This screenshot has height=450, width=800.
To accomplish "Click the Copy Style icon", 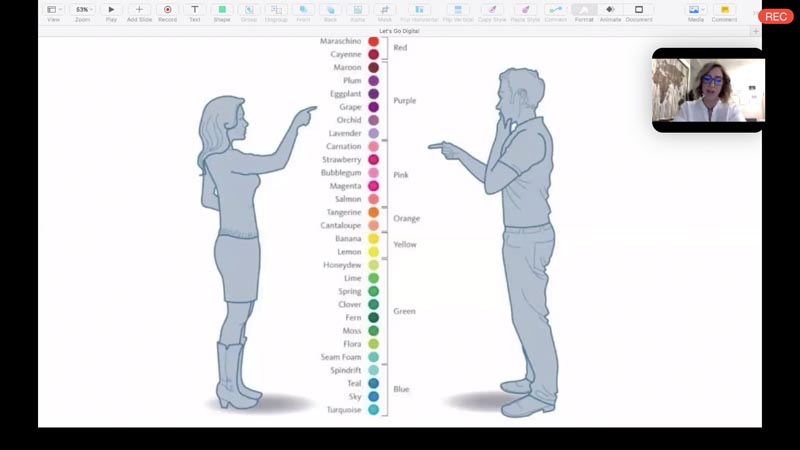I will pyautogui.click(x=492, y=10).
